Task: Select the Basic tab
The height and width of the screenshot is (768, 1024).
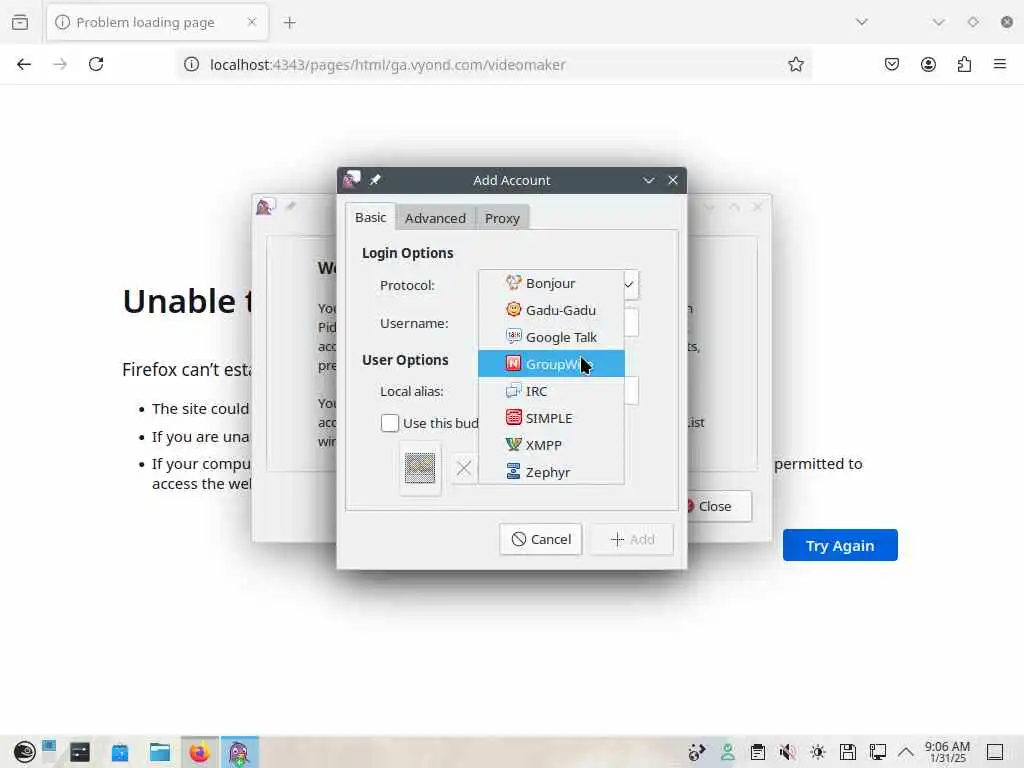Action: click(370, 217)
